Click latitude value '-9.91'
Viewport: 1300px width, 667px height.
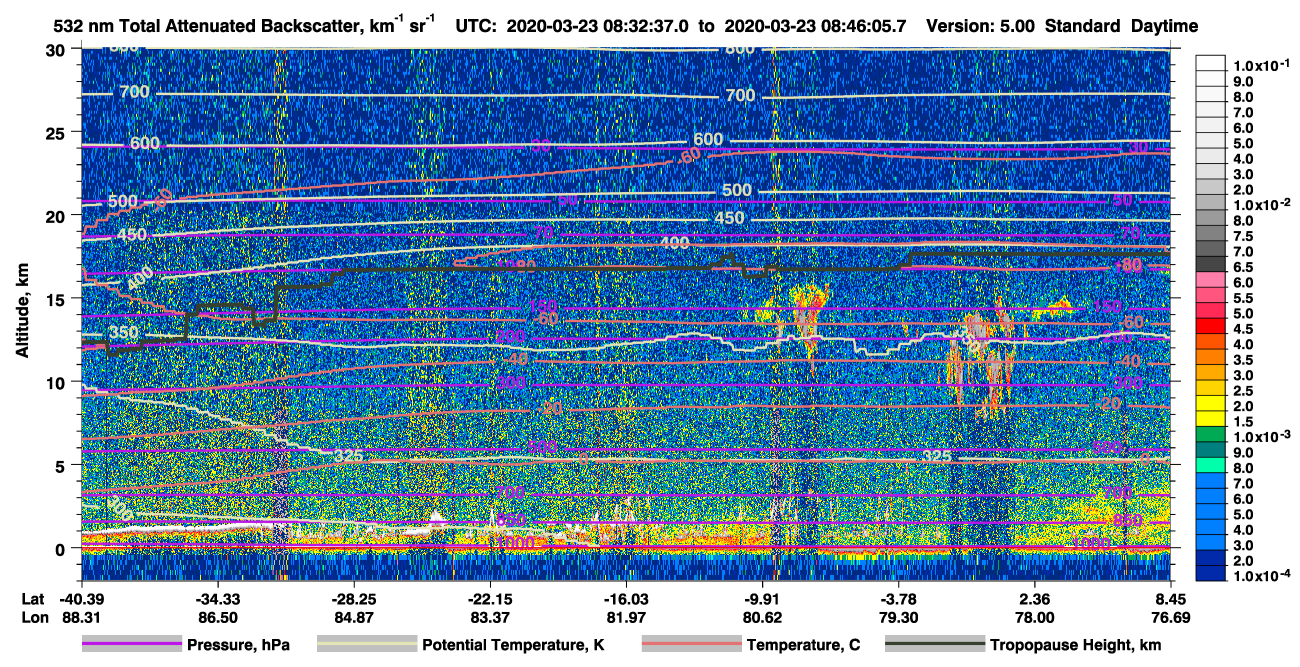pyautogui.click(x=763, y=600)
